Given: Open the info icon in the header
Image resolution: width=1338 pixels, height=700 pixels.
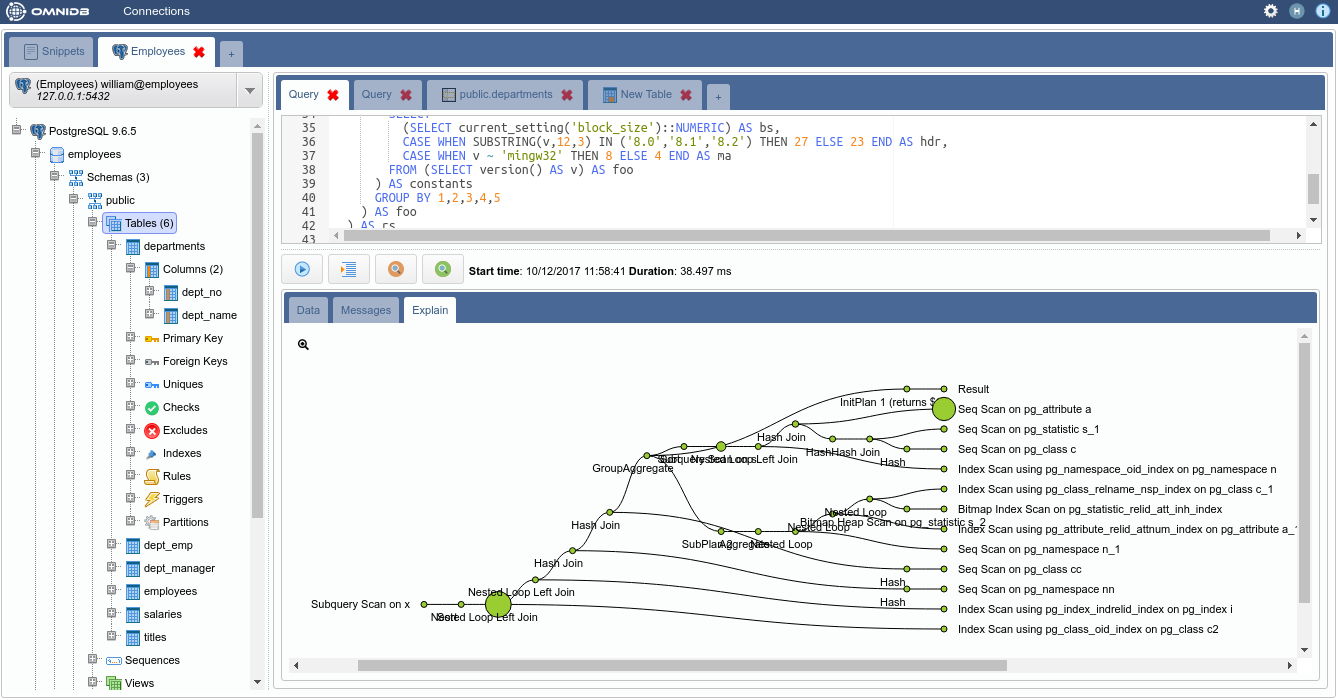Looking at the screenshot, I should tap(1322, 11).
